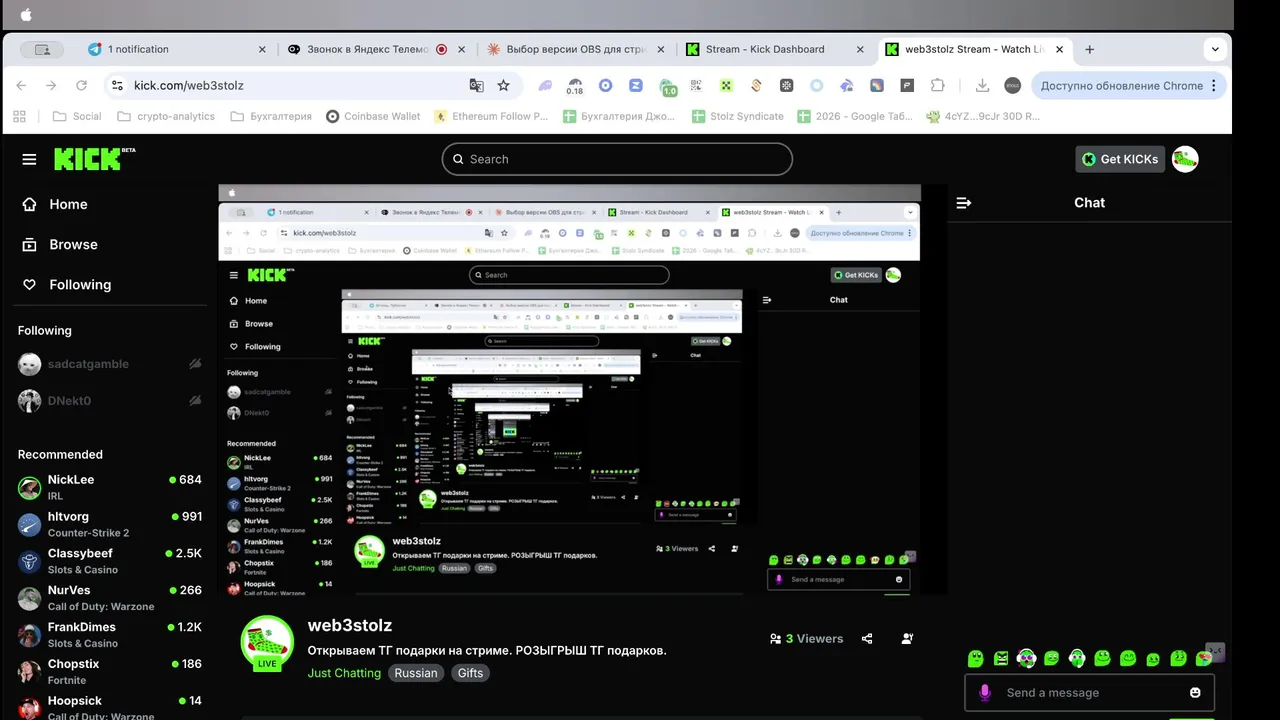Viewport: 1280px width, 720px height.
Task: Open the Chrome three-dot menu
Action: coord(1214,85)
